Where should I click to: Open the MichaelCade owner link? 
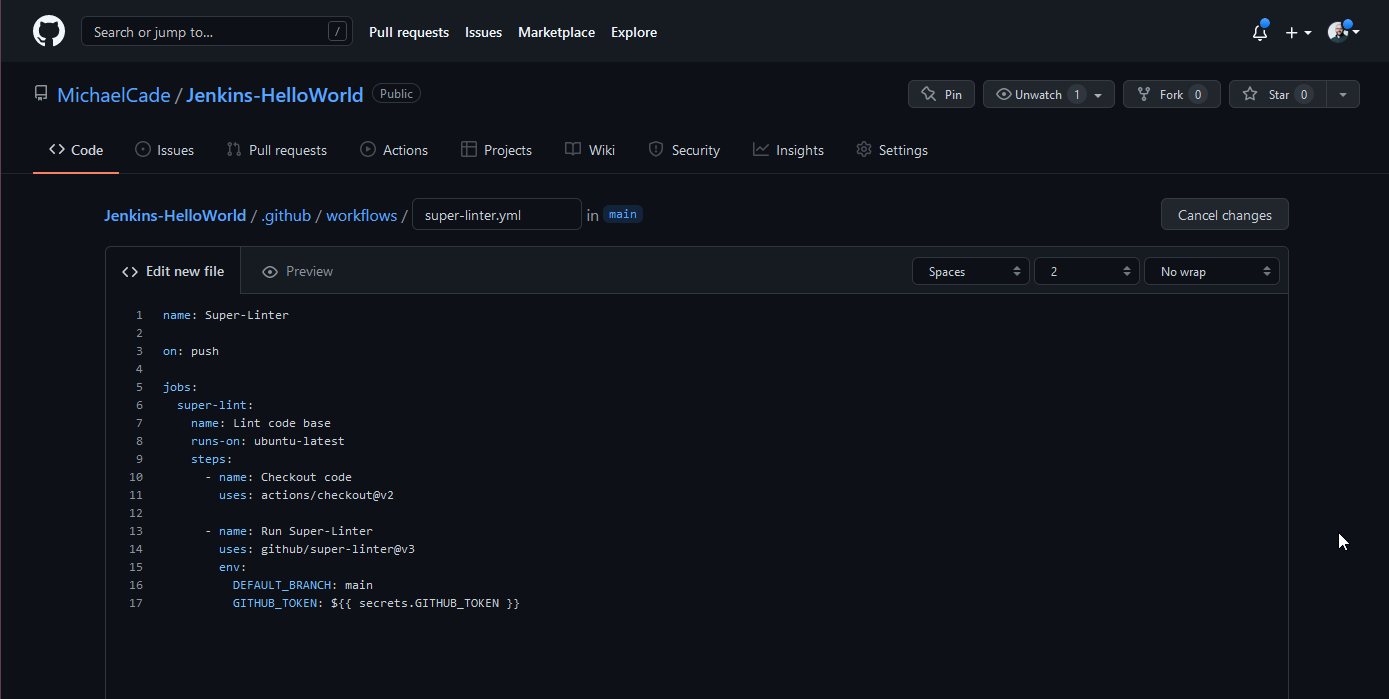[113, 95]
